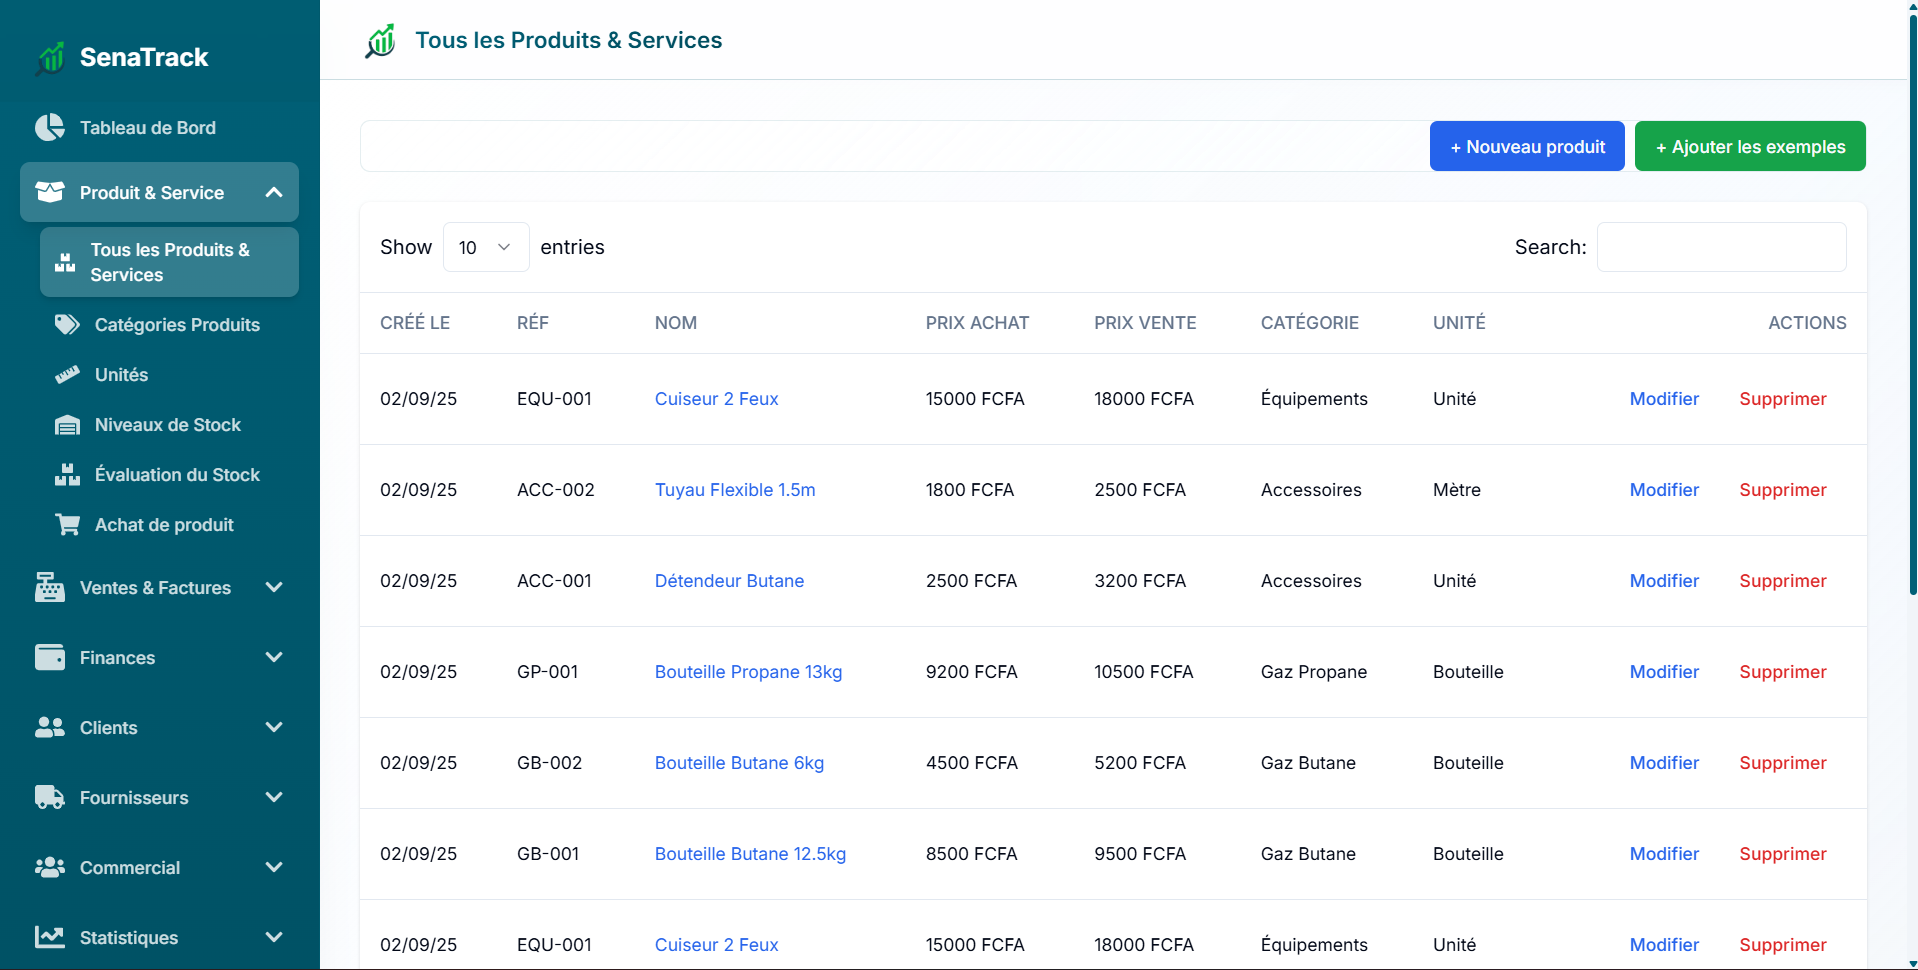
Task: Click the + Nouveau produit button
Action: (1526, 147)
